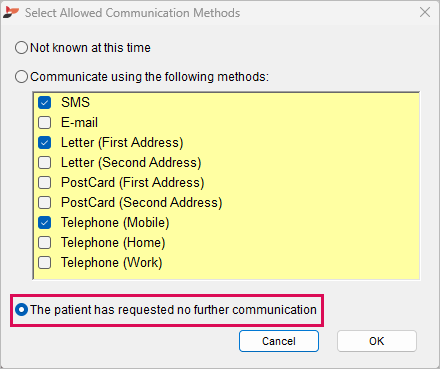Select the Not known at this time option

21,48
